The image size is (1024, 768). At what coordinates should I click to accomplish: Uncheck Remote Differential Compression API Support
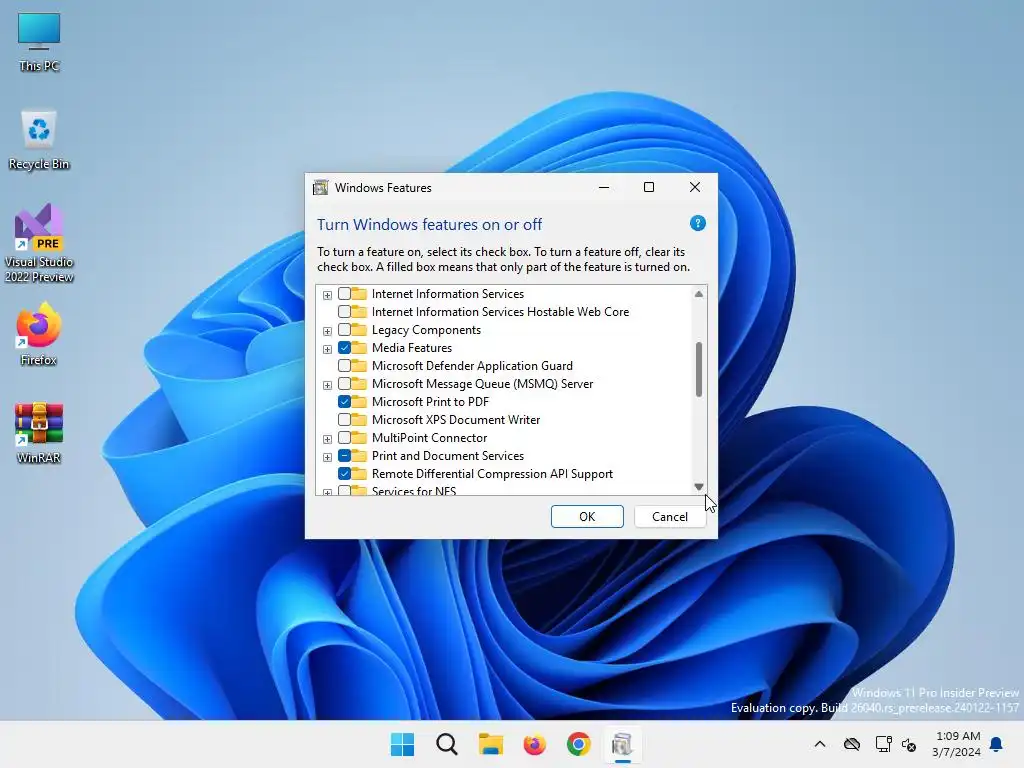[x=344, y=473]
